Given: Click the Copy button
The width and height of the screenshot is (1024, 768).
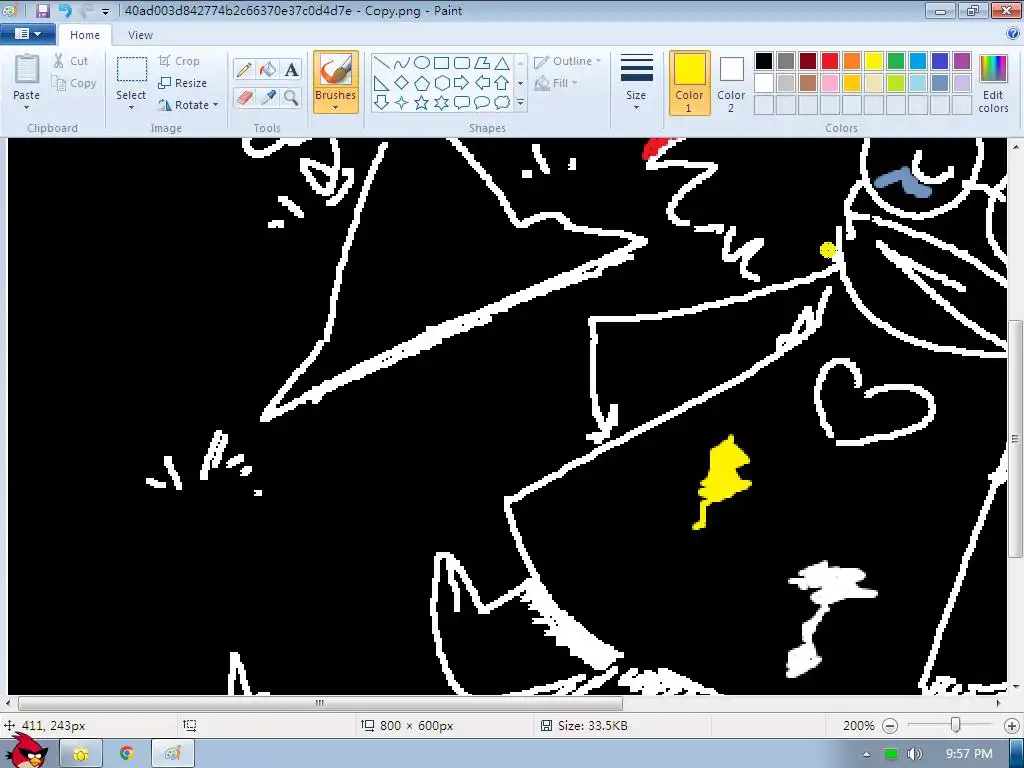Looking at the screenshot, I should (74, 83).
